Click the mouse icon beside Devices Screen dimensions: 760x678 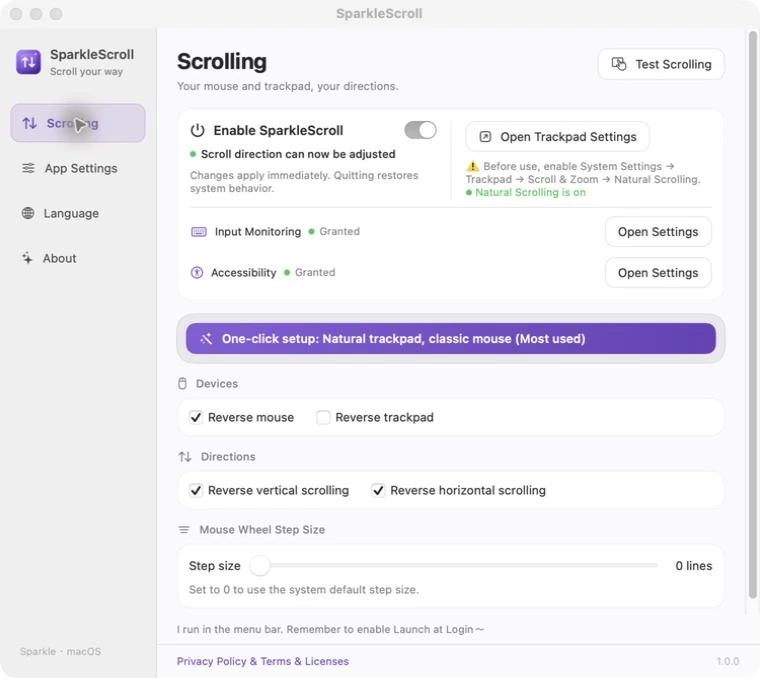pyautogui.click(x=182, y=383)
